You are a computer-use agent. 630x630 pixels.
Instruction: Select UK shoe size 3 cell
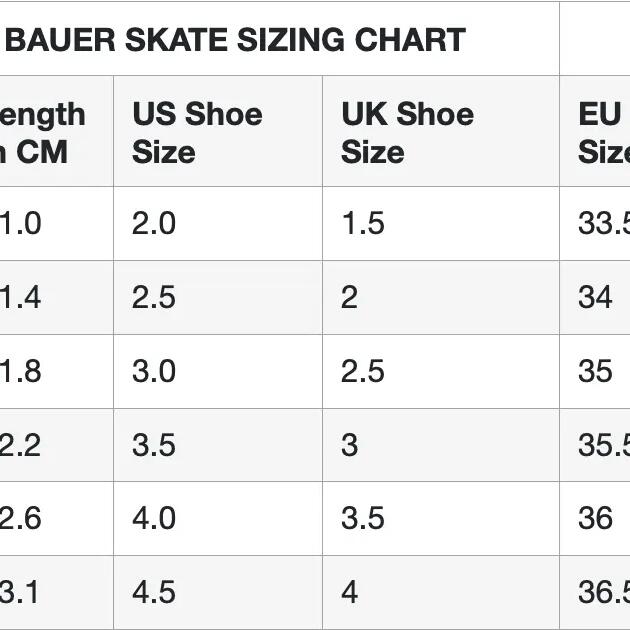tap(441, 445)
